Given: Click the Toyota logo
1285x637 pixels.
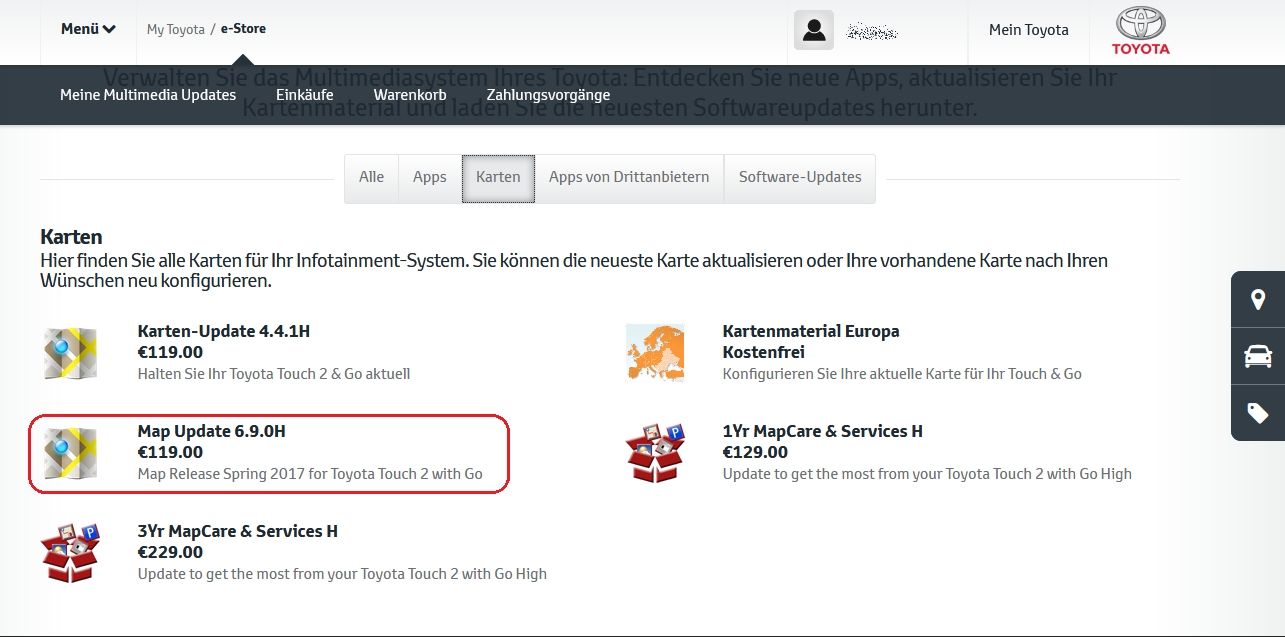Looking at the screenshot, I should click(1140, 31).
